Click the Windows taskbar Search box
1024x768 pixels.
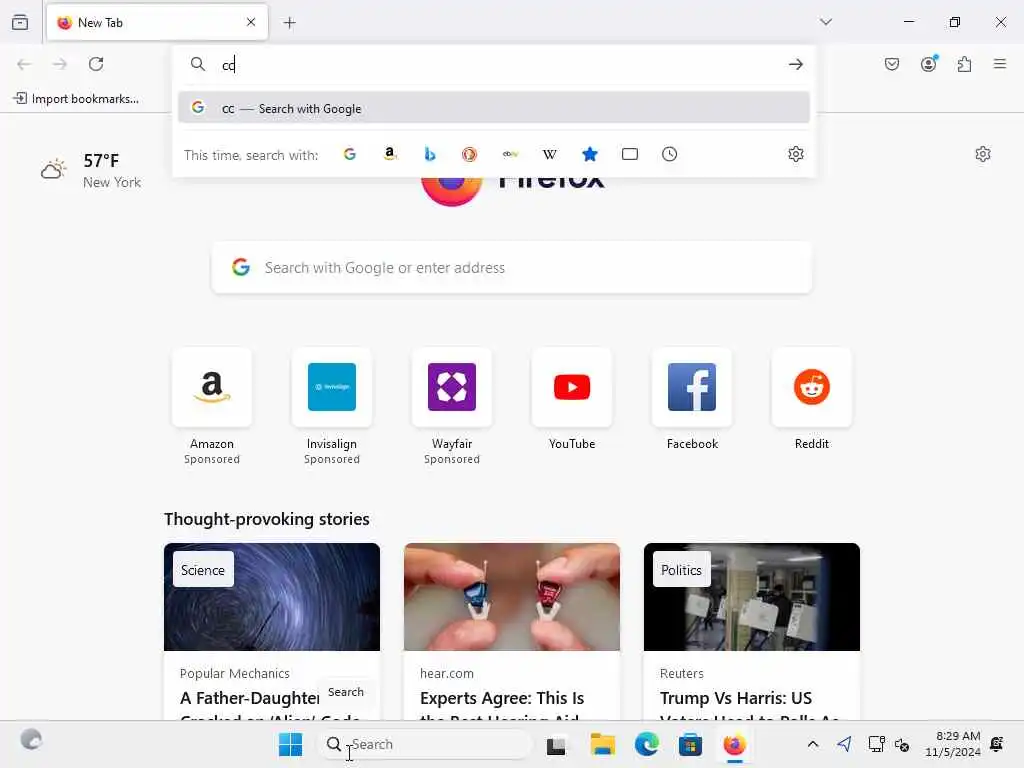[x=425, y=744]
